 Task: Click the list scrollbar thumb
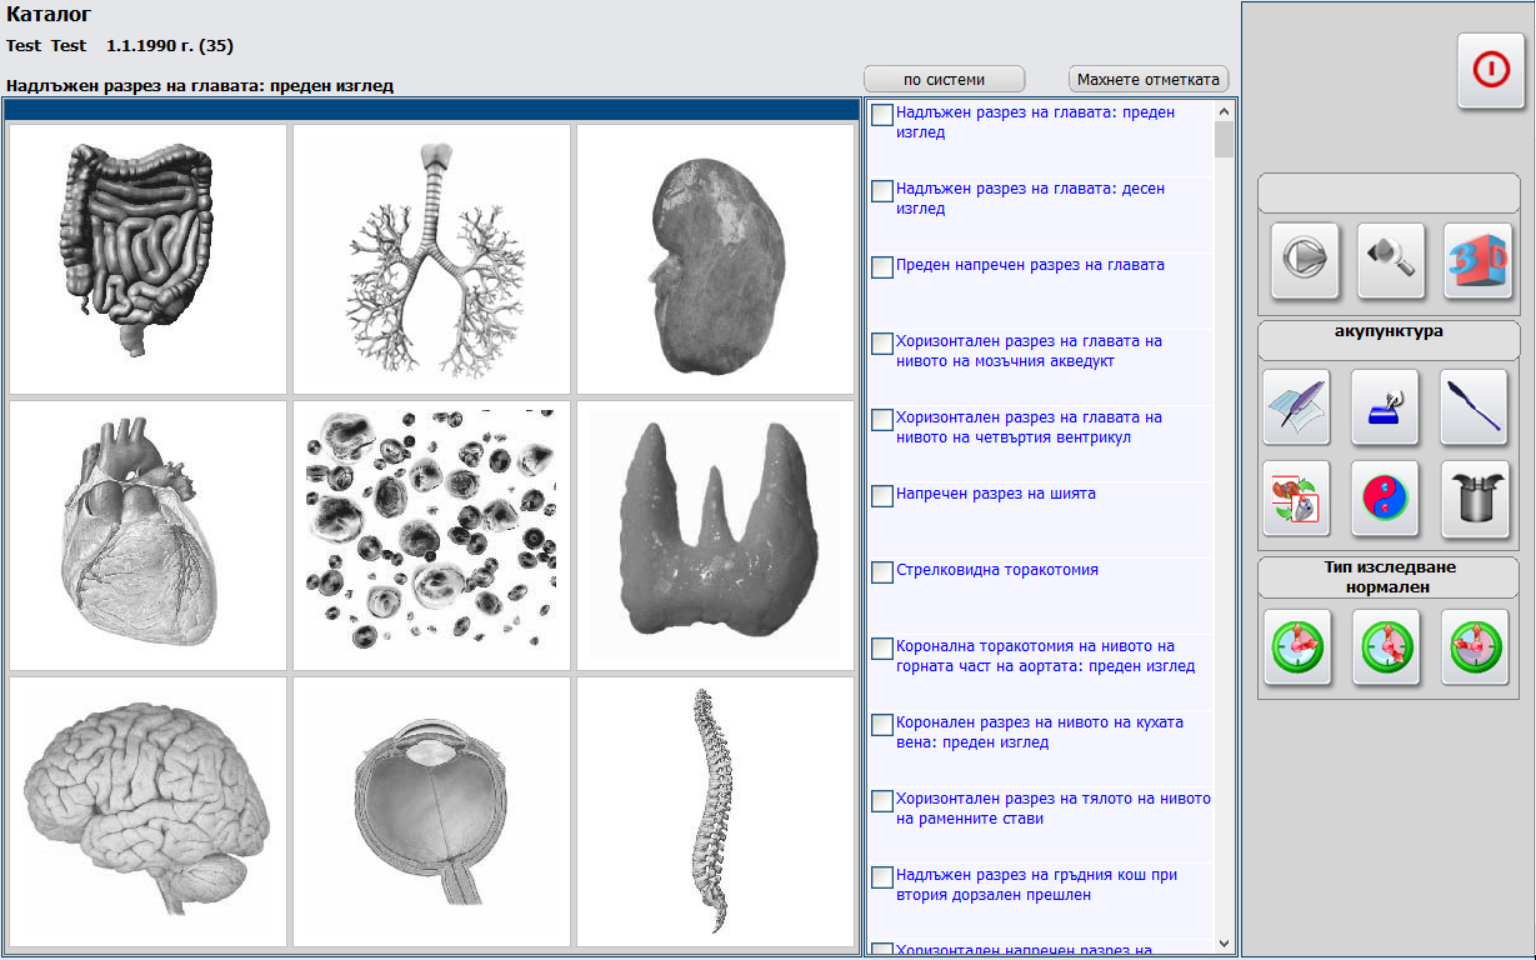[1224, 140]
